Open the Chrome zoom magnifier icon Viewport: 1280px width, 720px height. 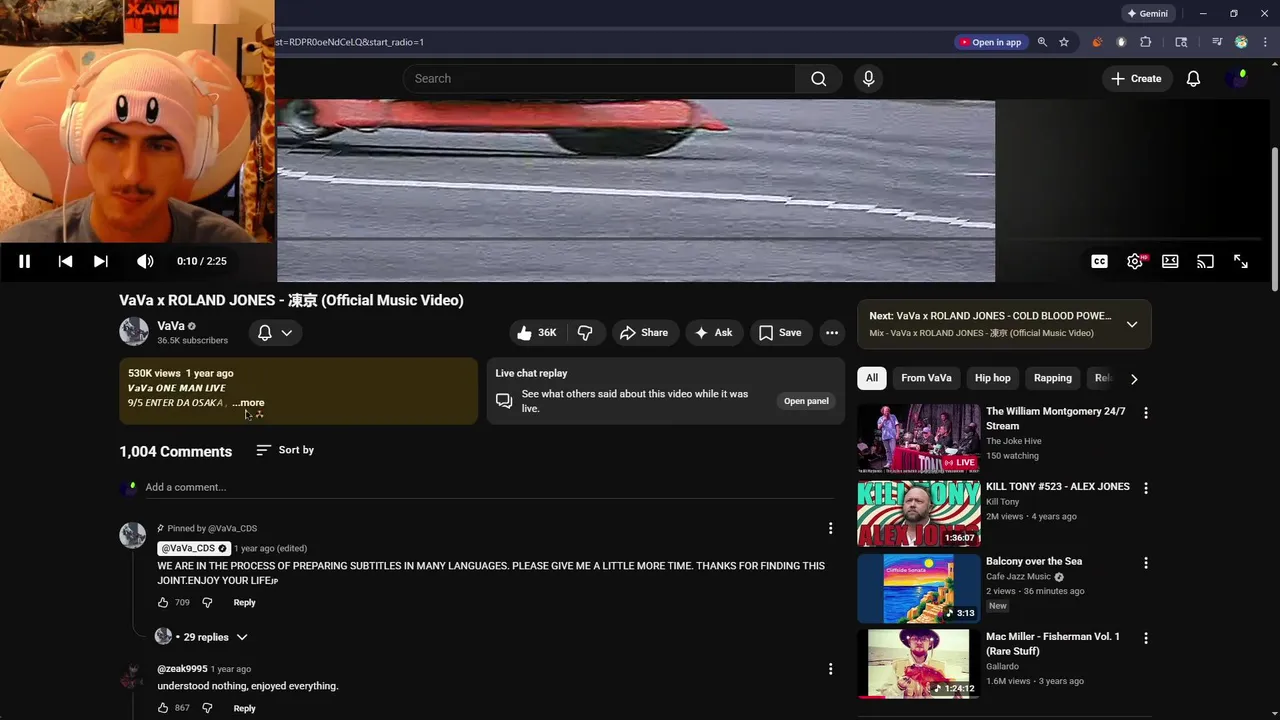click(1042, 42)
